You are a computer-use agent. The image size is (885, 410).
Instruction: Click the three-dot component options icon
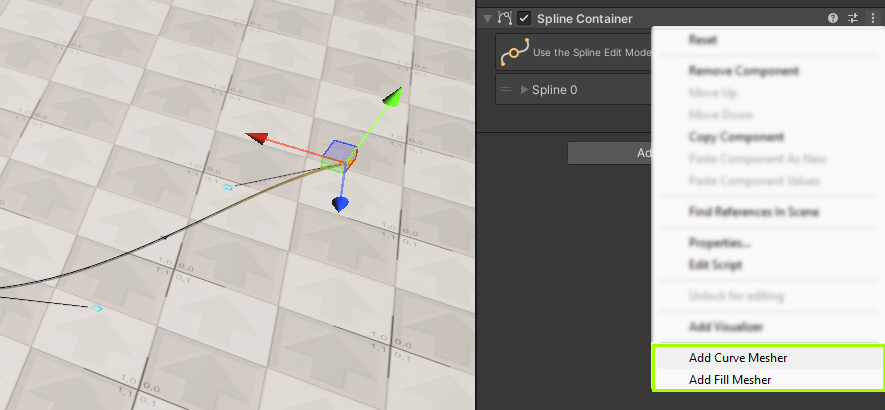[x=872, y=18]
